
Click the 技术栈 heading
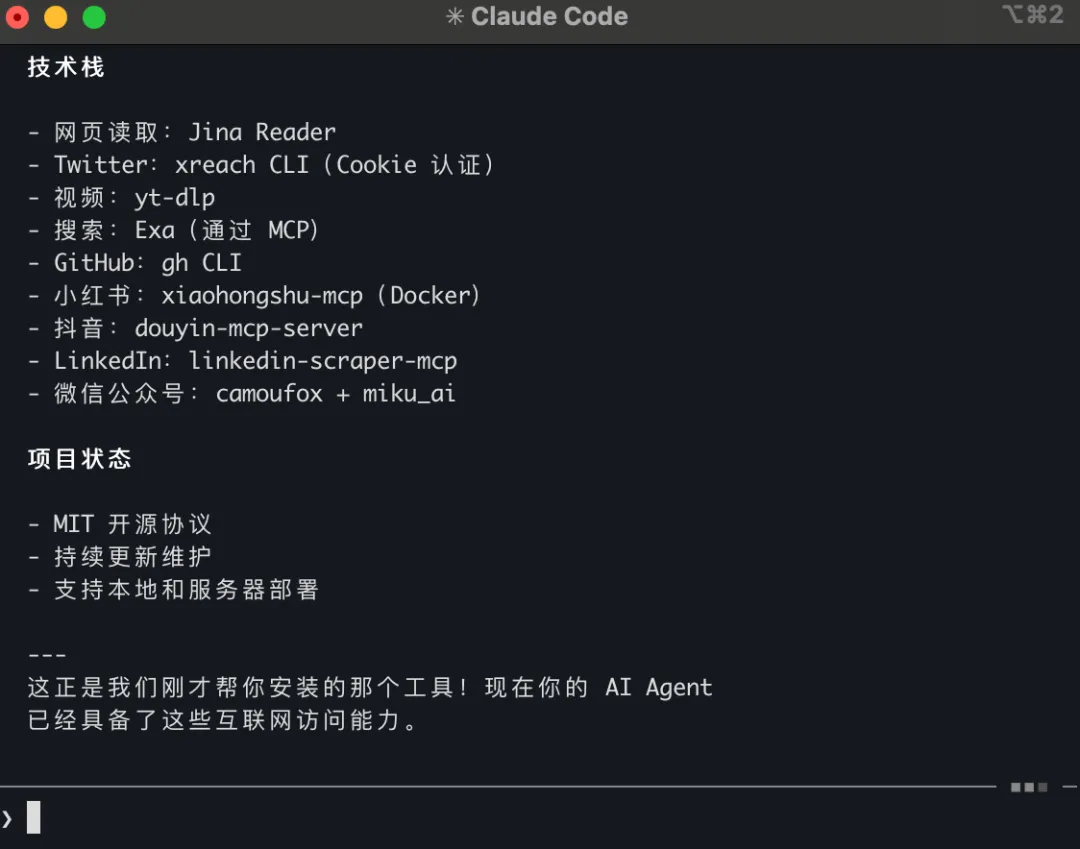[66, 67]
